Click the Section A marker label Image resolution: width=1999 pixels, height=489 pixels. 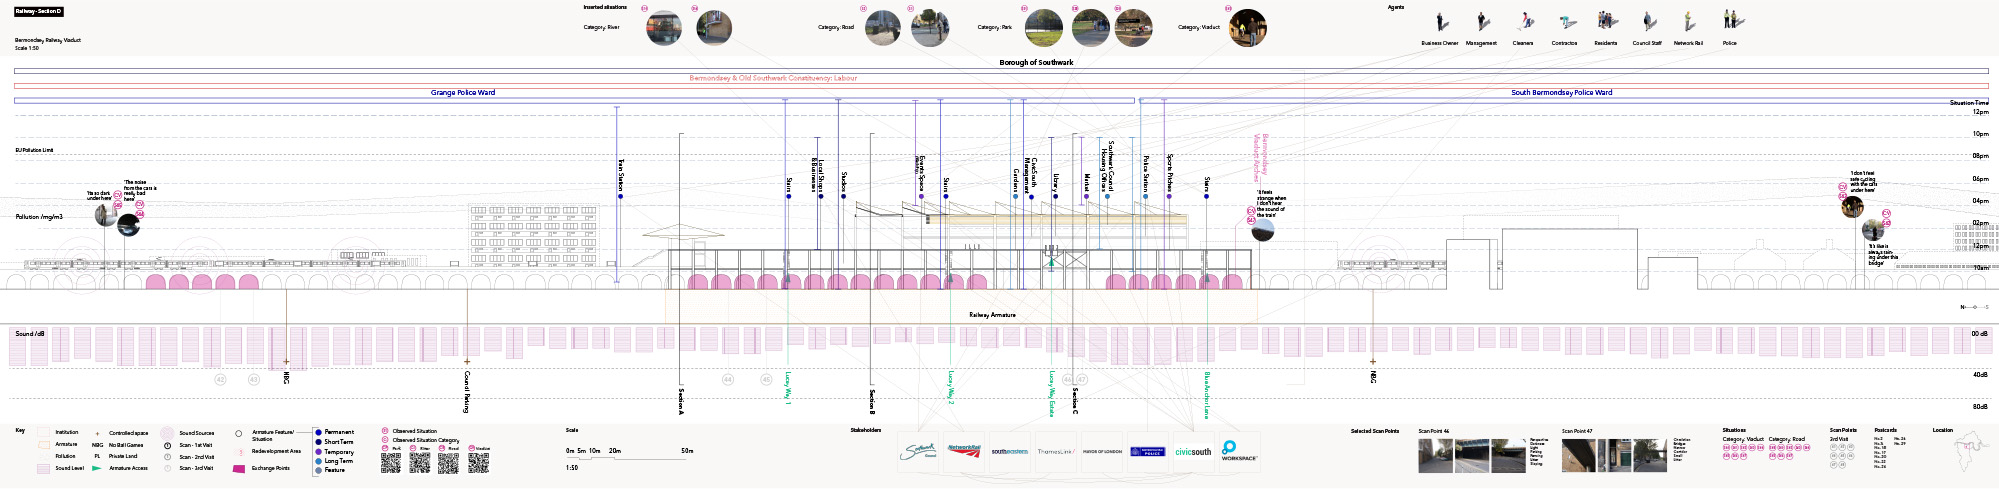[x=681, y=400]
